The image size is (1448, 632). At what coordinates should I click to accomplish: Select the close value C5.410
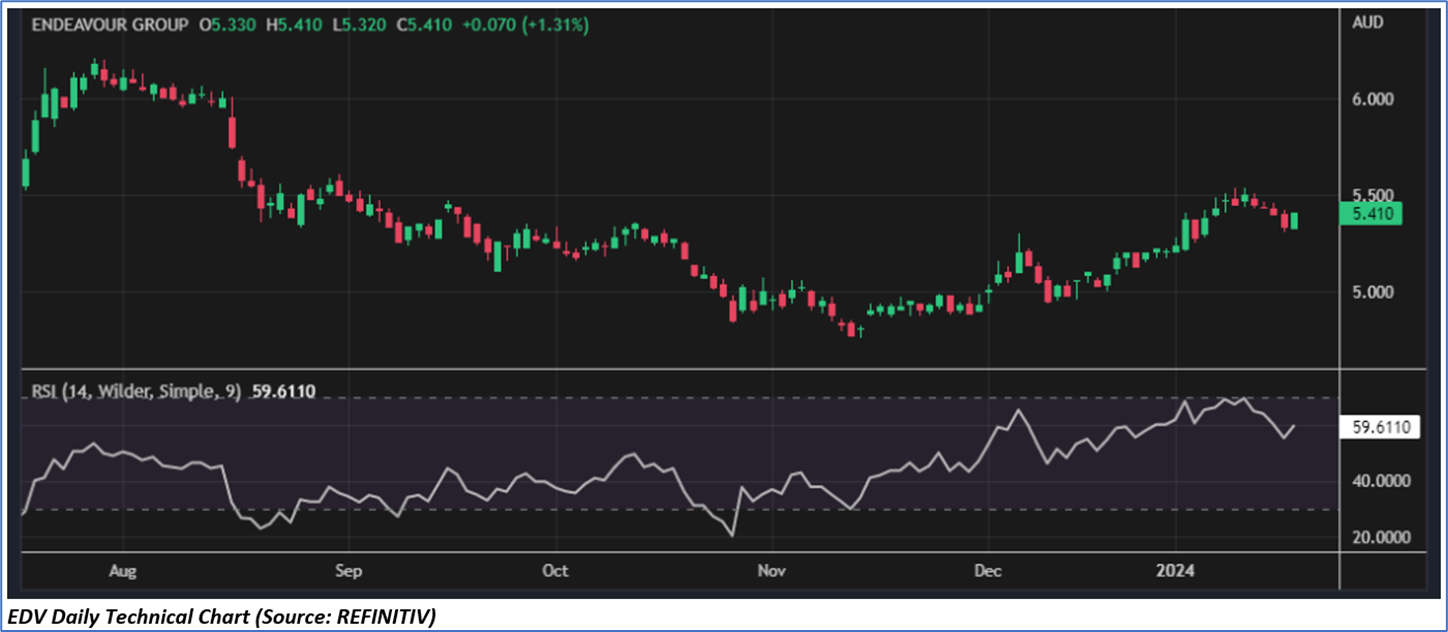[x=424, y=26]
